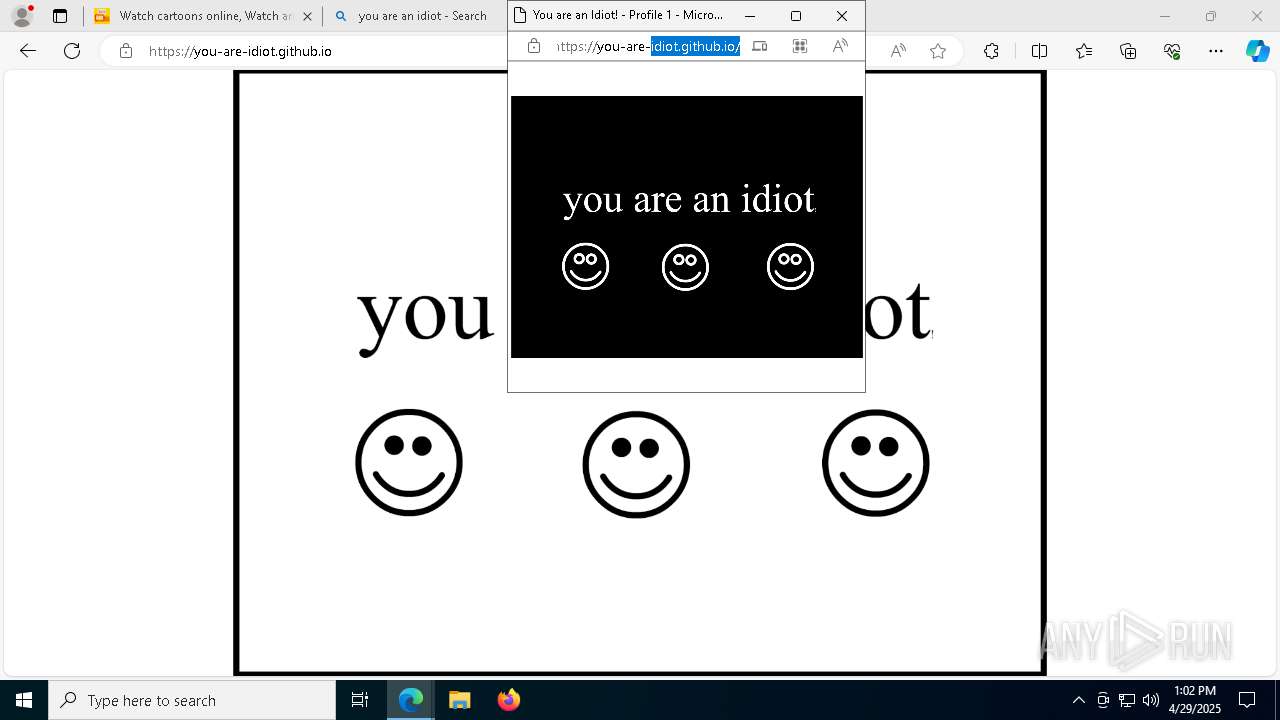Switch to the Watch cartoons online tab

click(x=203, y=16)
